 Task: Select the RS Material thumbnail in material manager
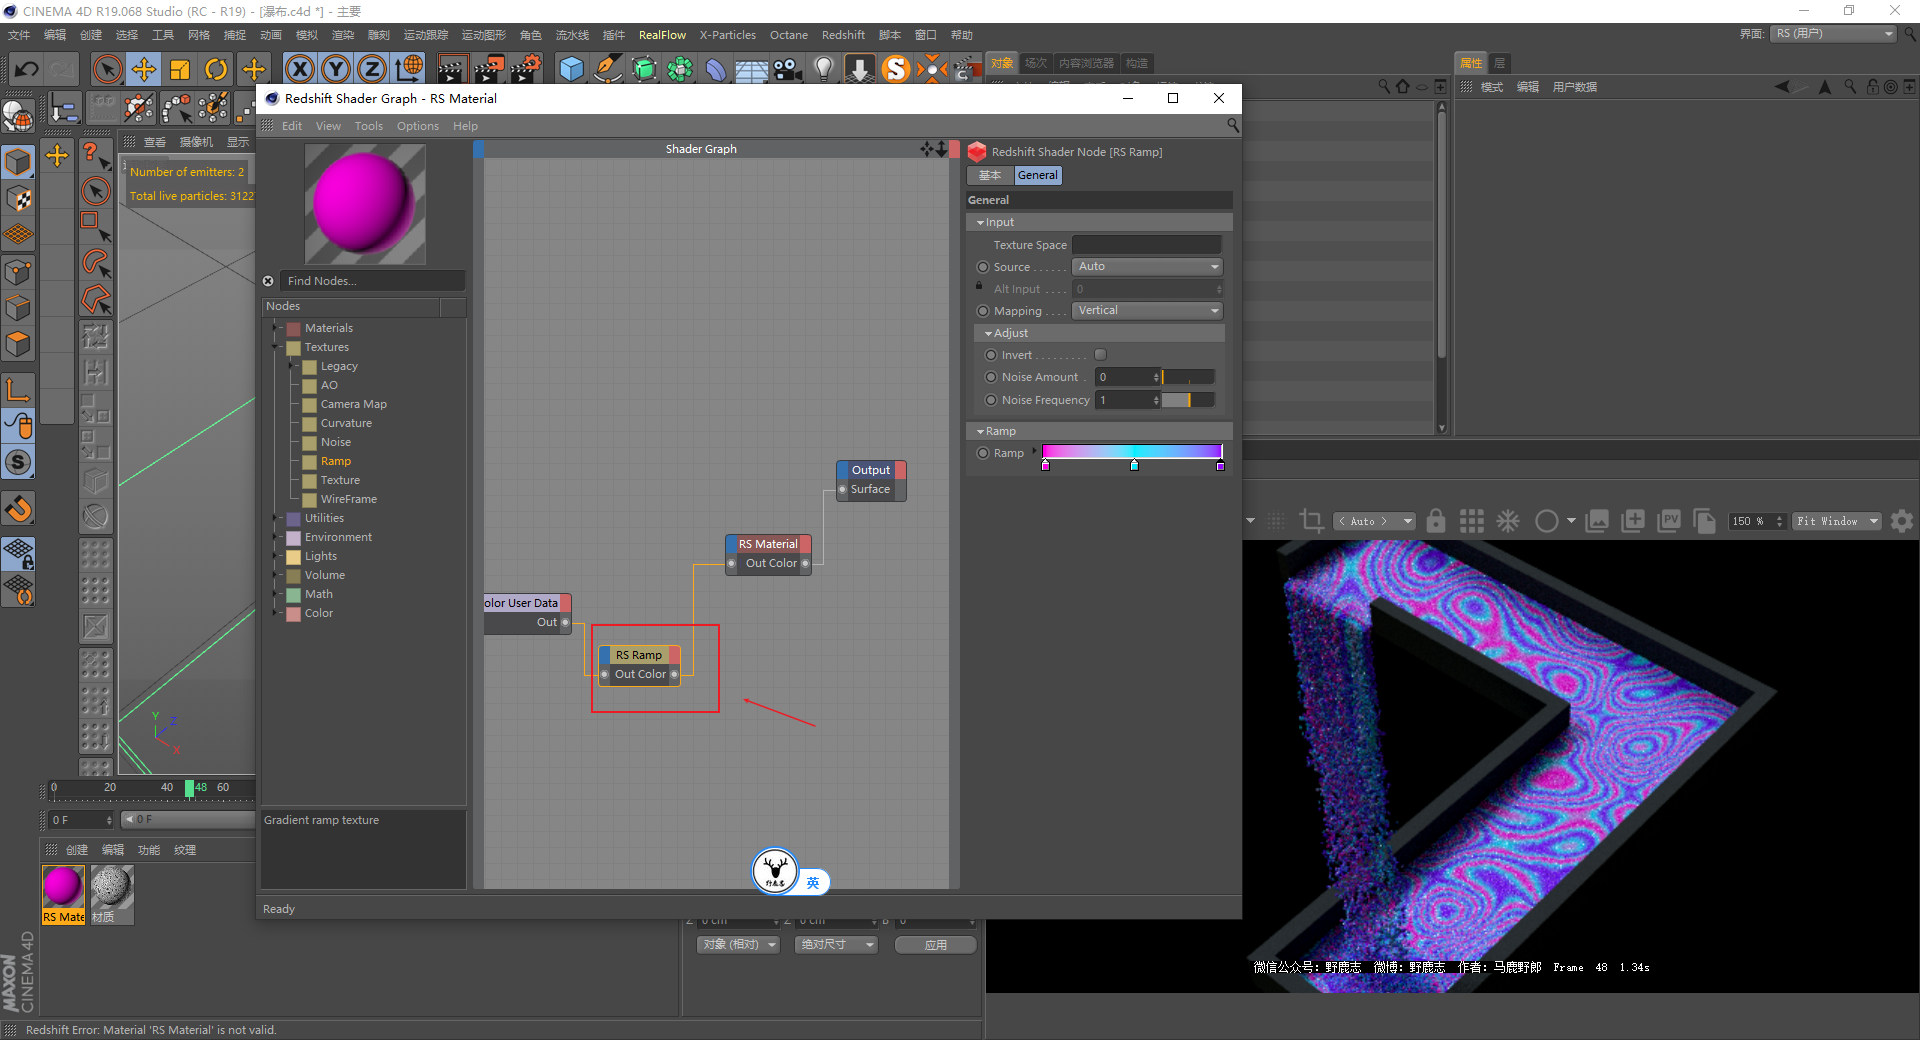pyautogui.click(x=63, y=895)
